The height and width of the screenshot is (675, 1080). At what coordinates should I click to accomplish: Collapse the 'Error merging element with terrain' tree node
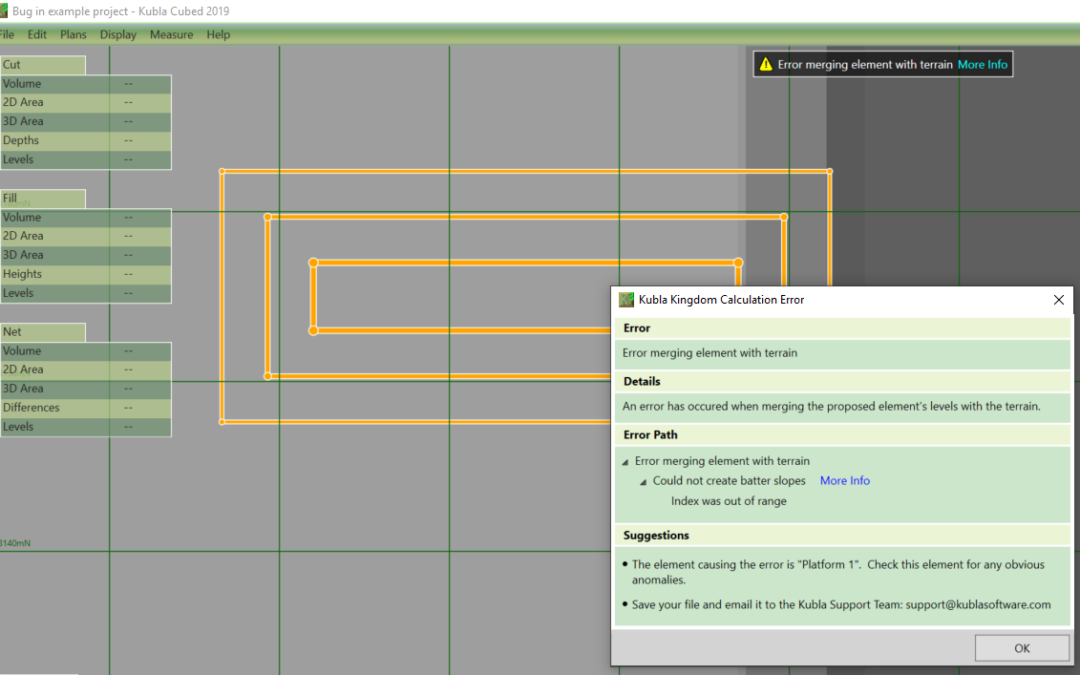pyautogui.click(x=625, y=461)
